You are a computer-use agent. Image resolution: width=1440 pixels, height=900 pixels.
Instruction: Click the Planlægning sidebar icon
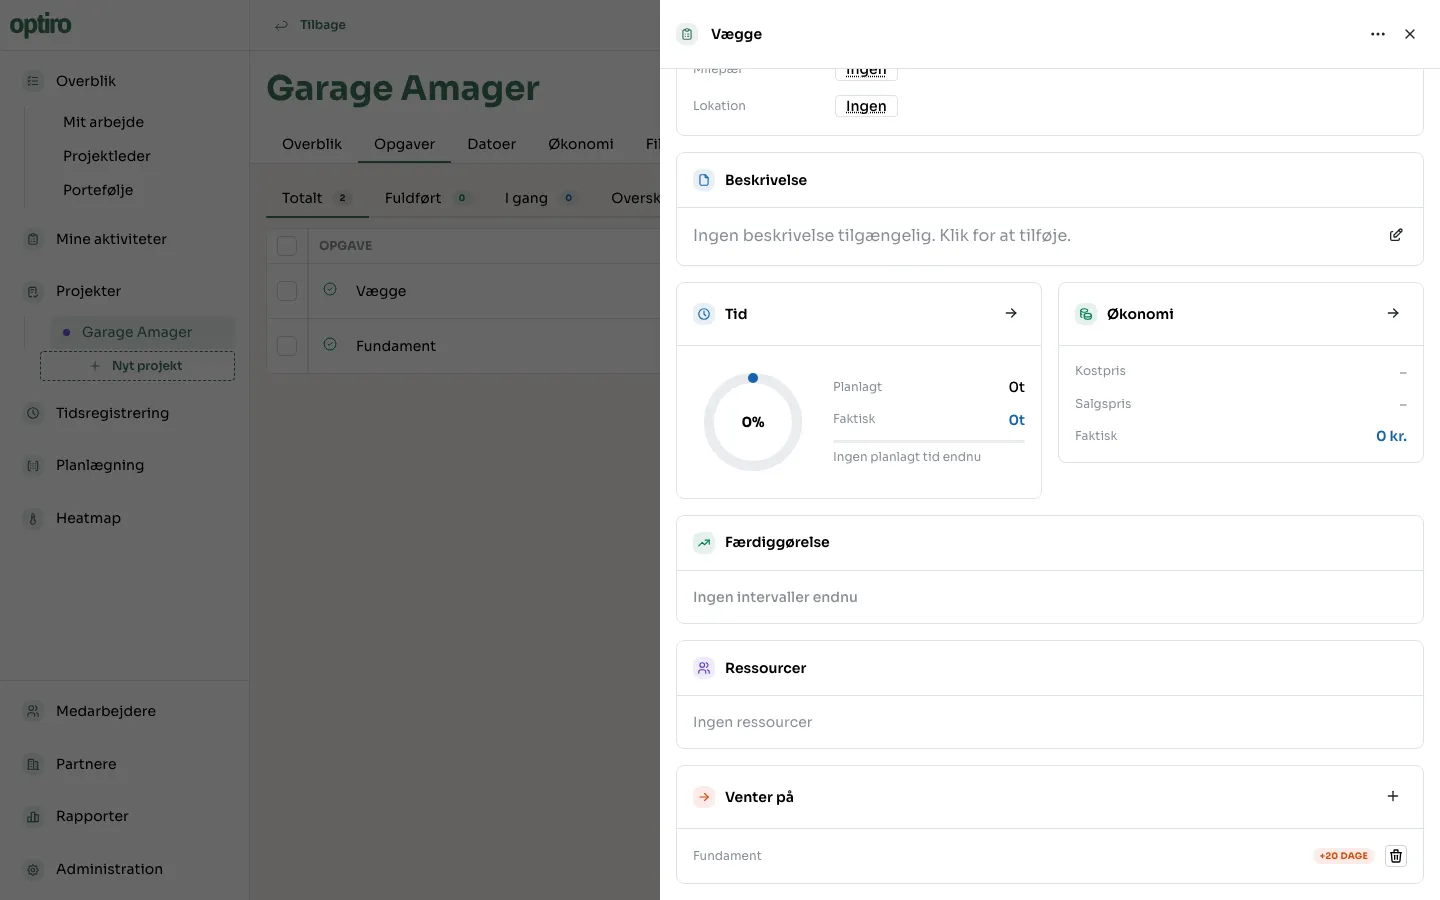33,465
